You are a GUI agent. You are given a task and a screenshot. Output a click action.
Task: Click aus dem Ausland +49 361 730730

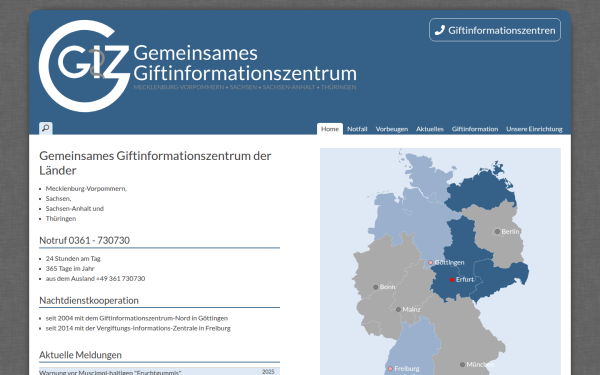(x=95, y=279)
